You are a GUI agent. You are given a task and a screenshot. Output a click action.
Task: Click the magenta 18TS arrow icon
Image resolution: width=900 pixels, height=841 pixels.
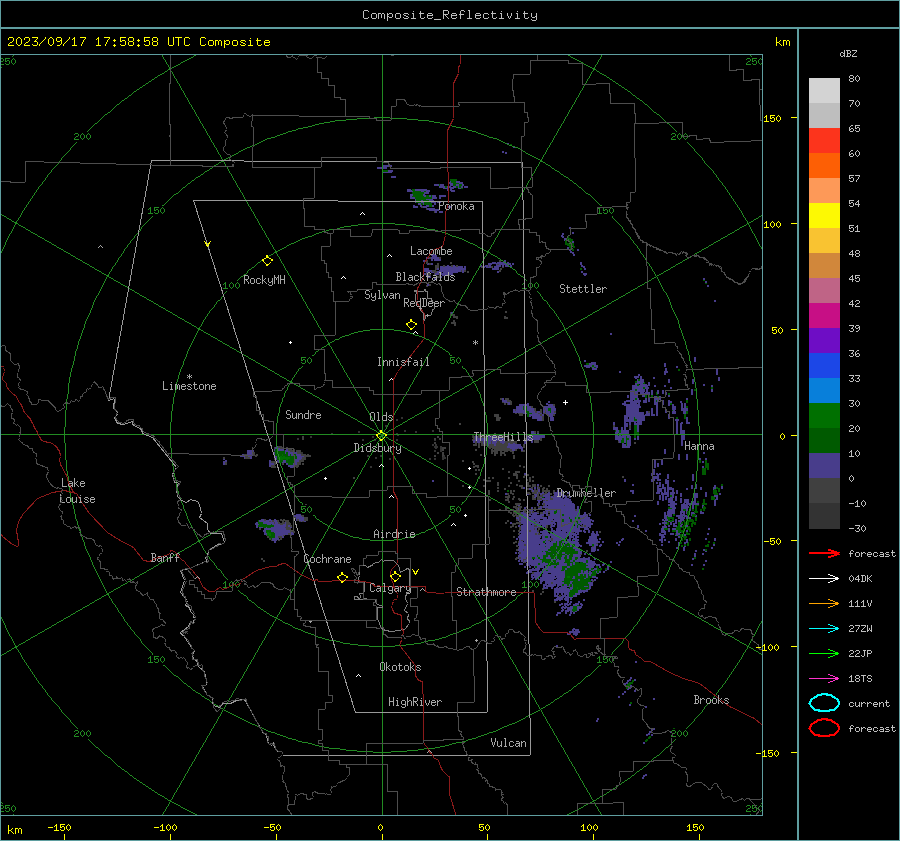pos(824,678)
